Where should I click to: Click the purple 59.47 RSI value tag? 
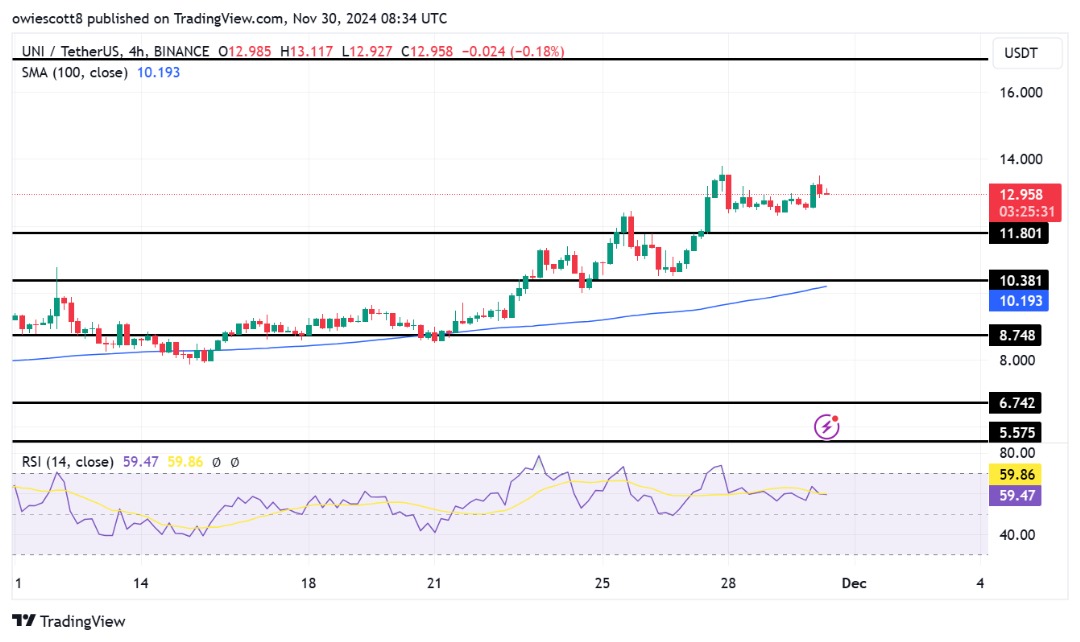1015,495
